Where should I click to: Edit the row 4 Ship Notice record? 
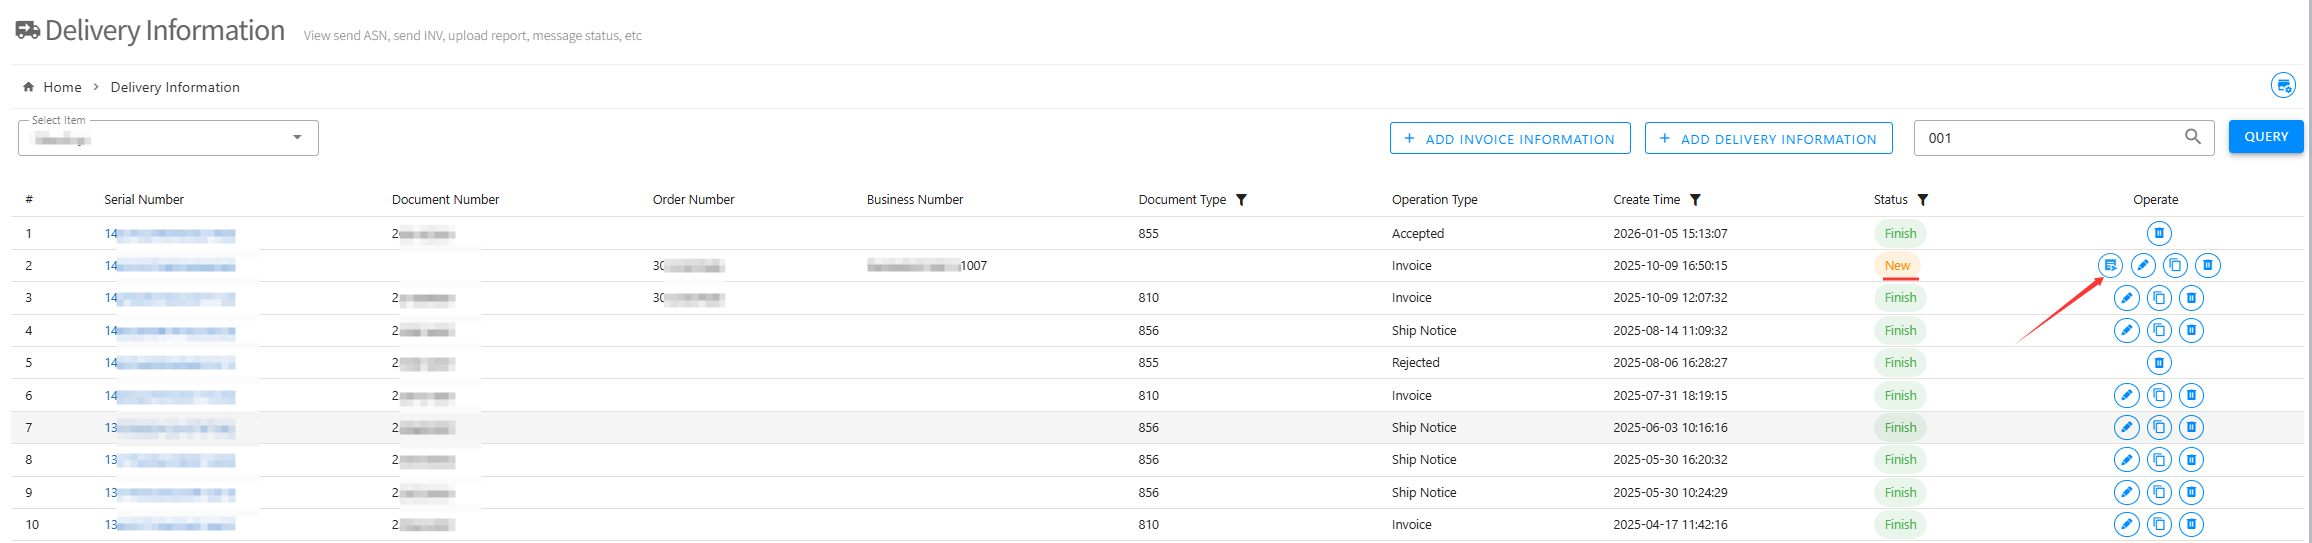tap(2126, 330)
